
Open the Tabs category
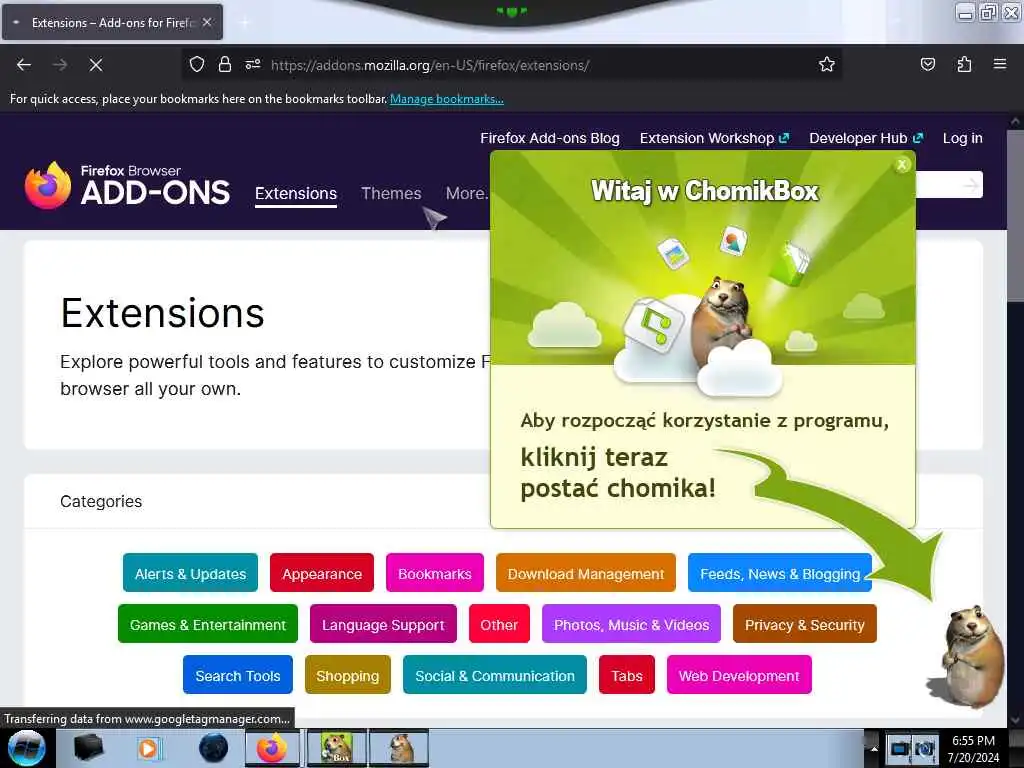pyautogui.click(x=627, y=675)
